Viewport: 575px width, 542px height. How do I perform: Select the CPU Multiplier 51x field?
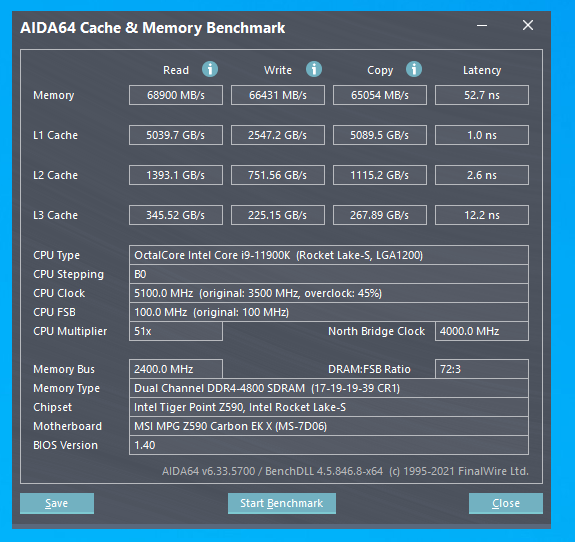(176, 332)
